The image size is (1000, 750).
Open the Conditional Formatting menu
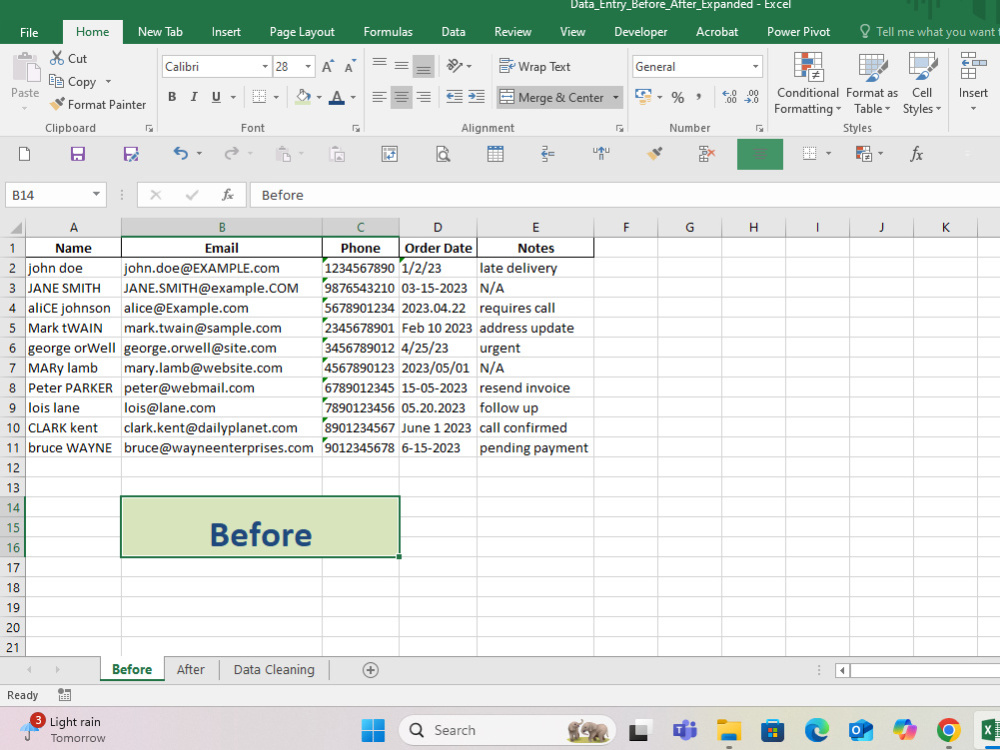[807, 84]
